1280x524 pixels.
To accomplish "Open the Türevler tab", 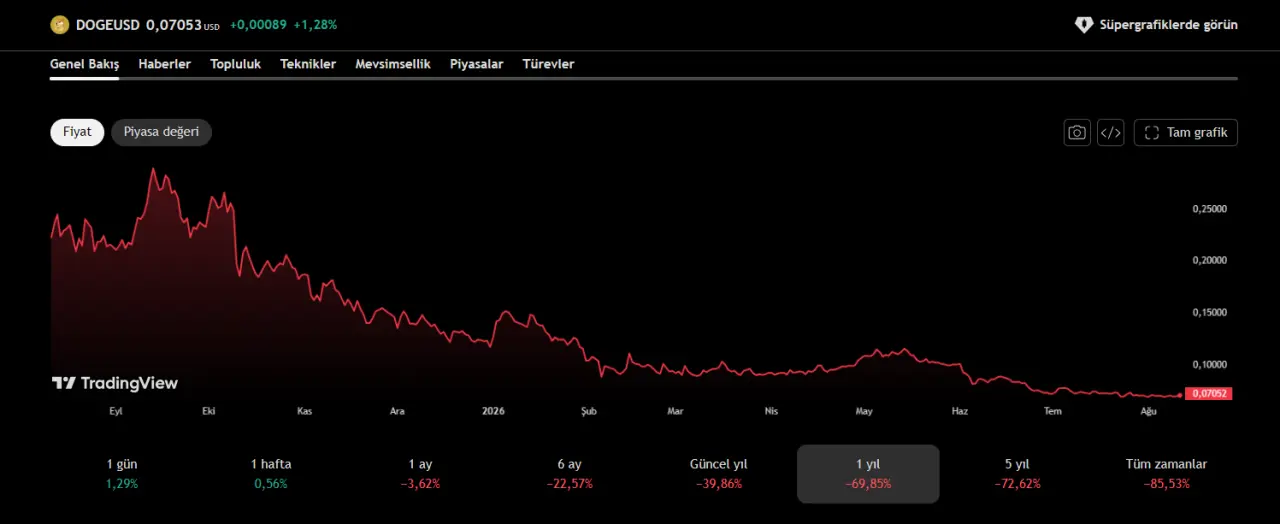I will click(x=548, y=64).
